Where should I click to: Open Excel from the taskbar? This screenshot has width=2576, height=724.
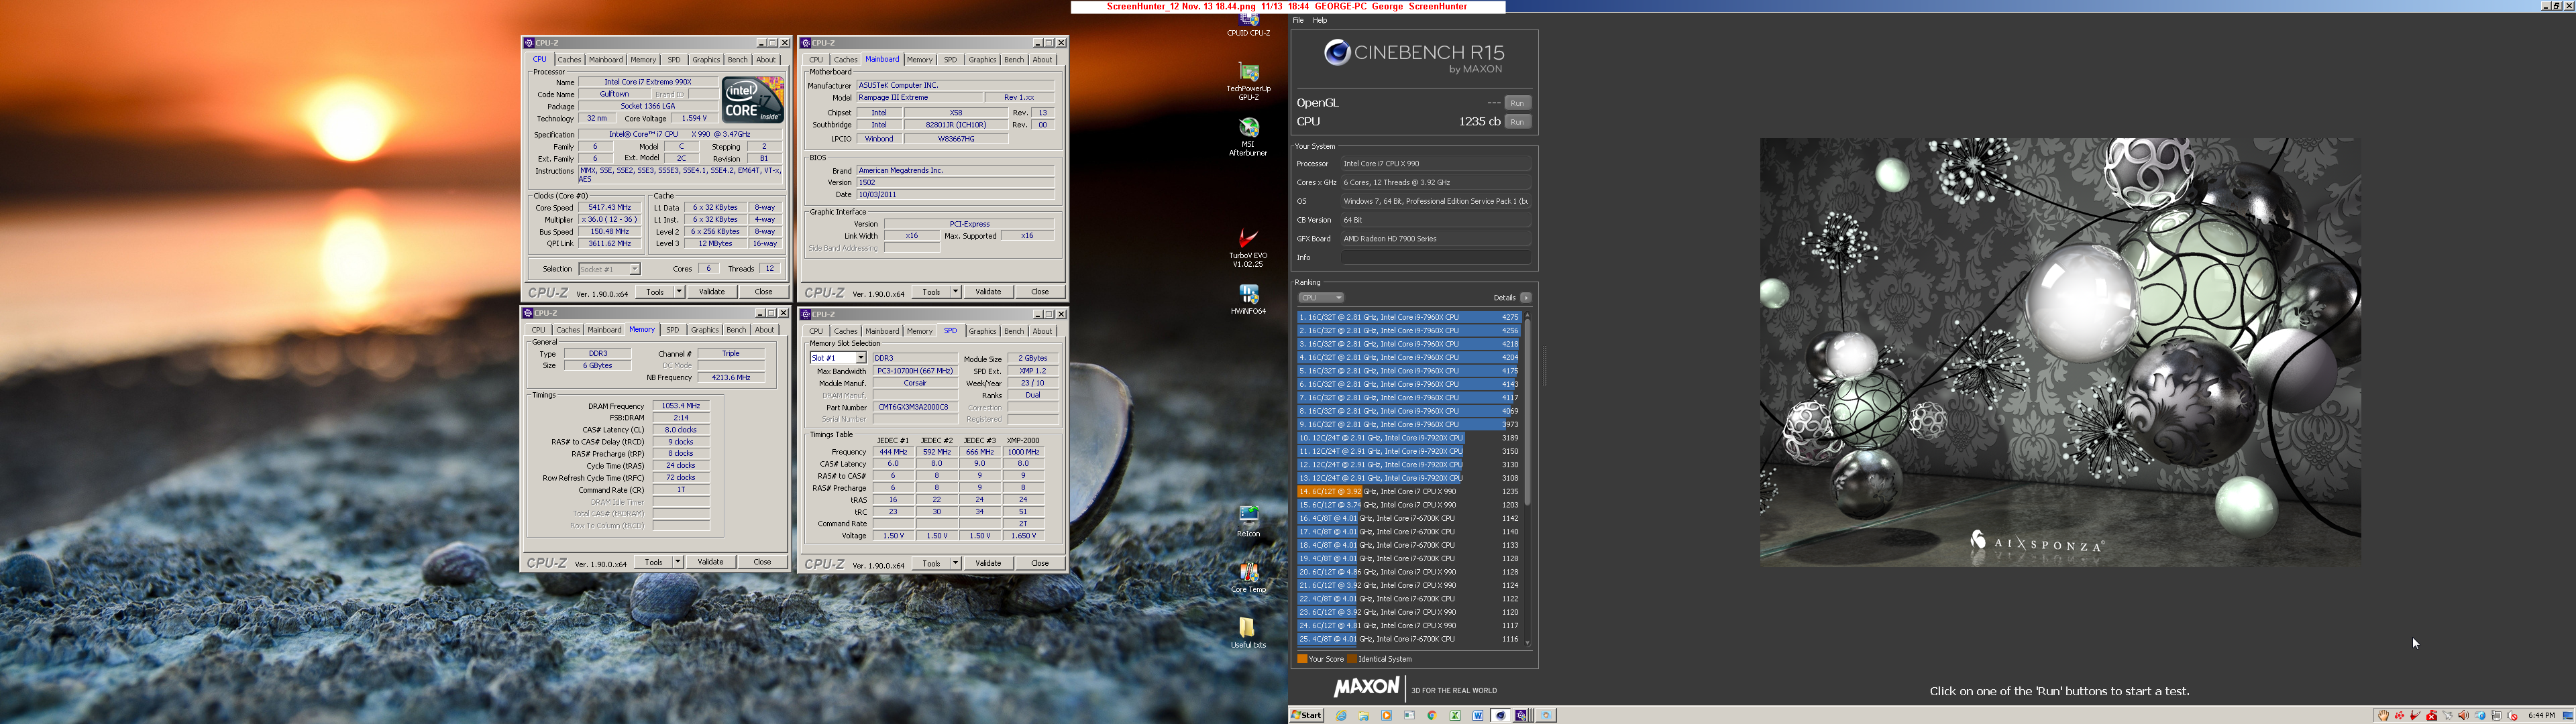pyautogui.click(x=1455, y=715)
